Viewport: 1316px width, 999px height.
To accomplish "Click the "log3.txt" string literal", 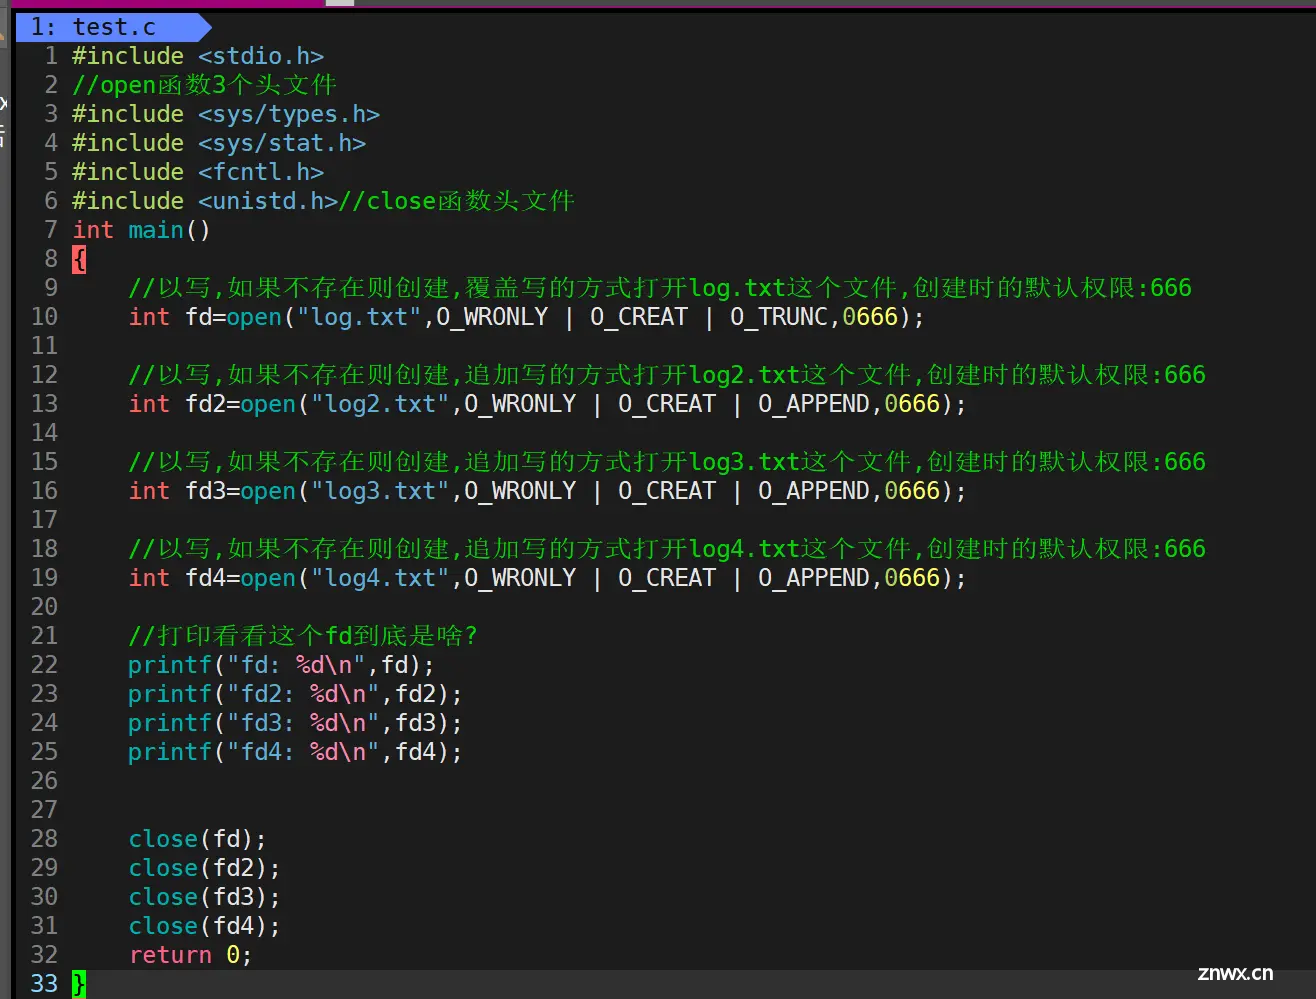I will (x=380, y=491).
